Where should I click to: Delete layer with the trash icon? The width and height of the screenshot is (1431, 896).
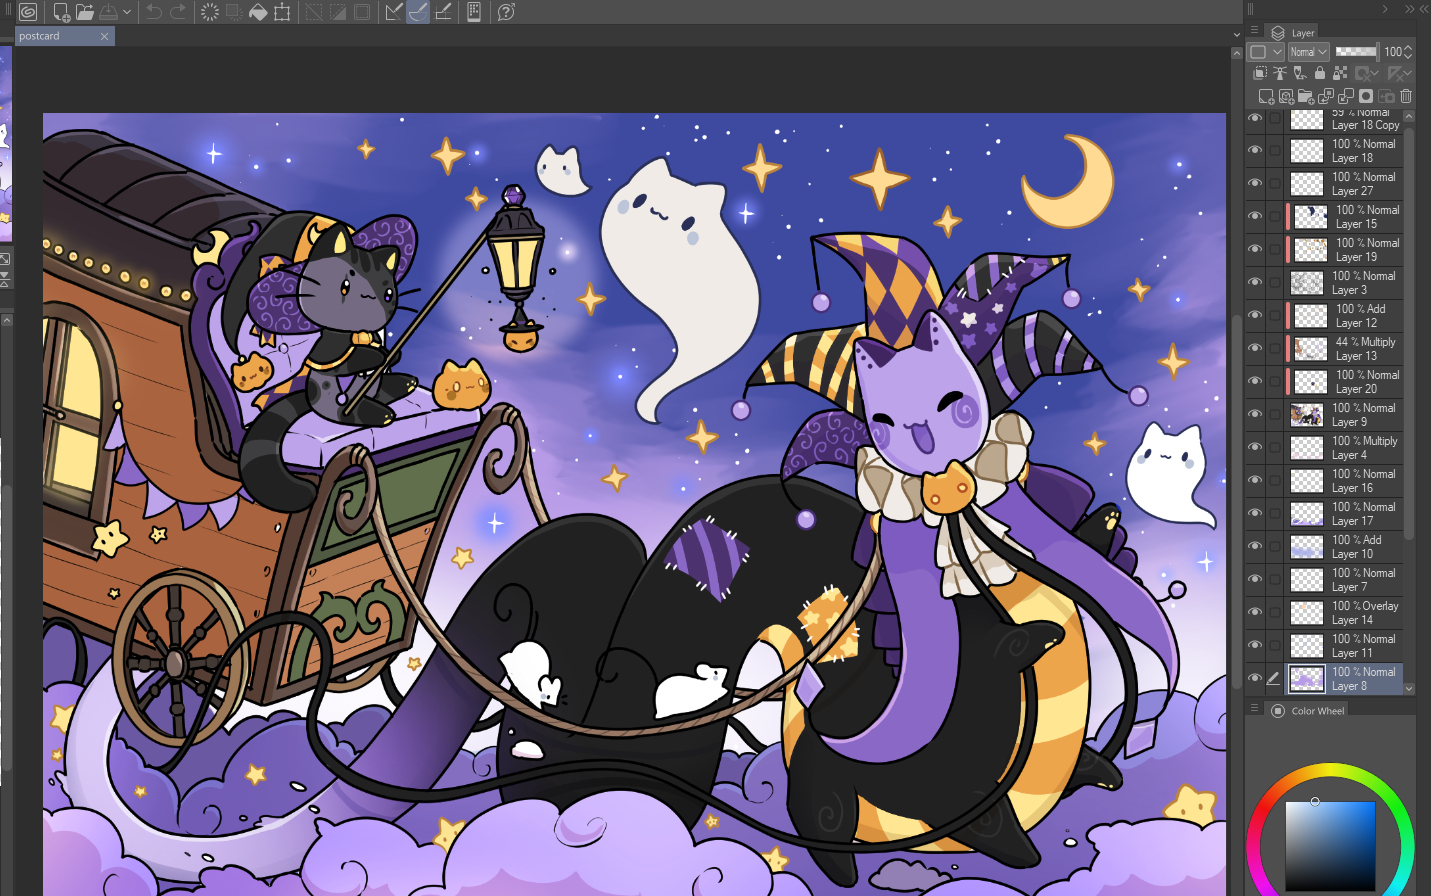pos(1406,96)
